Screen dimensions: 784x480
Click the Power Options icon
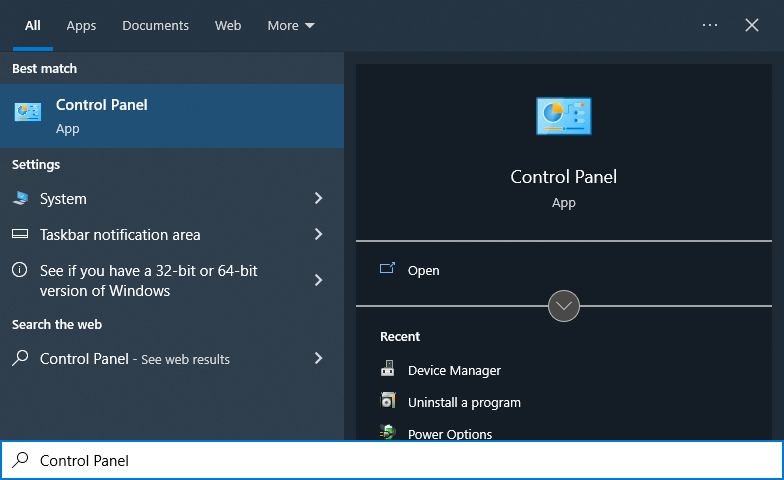pyautogui.click(x=388, y=432)
